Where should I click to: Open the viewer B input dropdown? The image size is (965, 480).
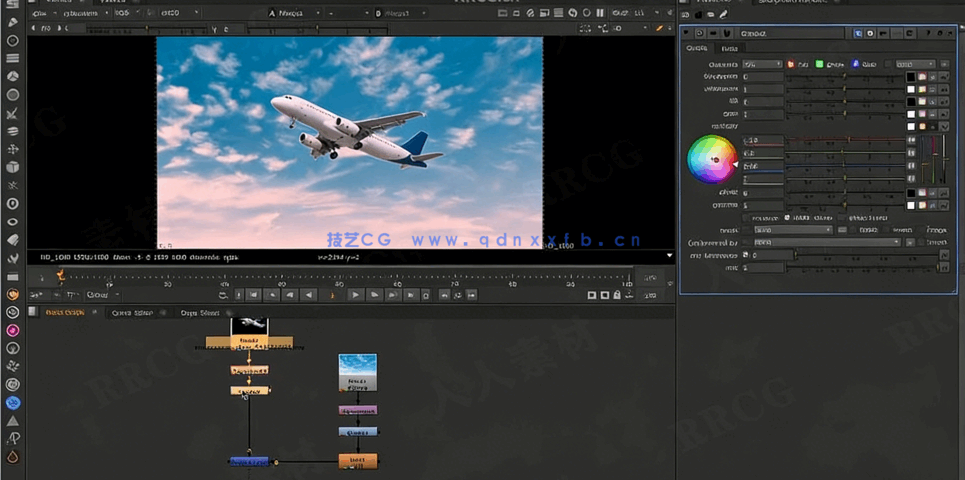pyautogui.click(x=401, y=12)
